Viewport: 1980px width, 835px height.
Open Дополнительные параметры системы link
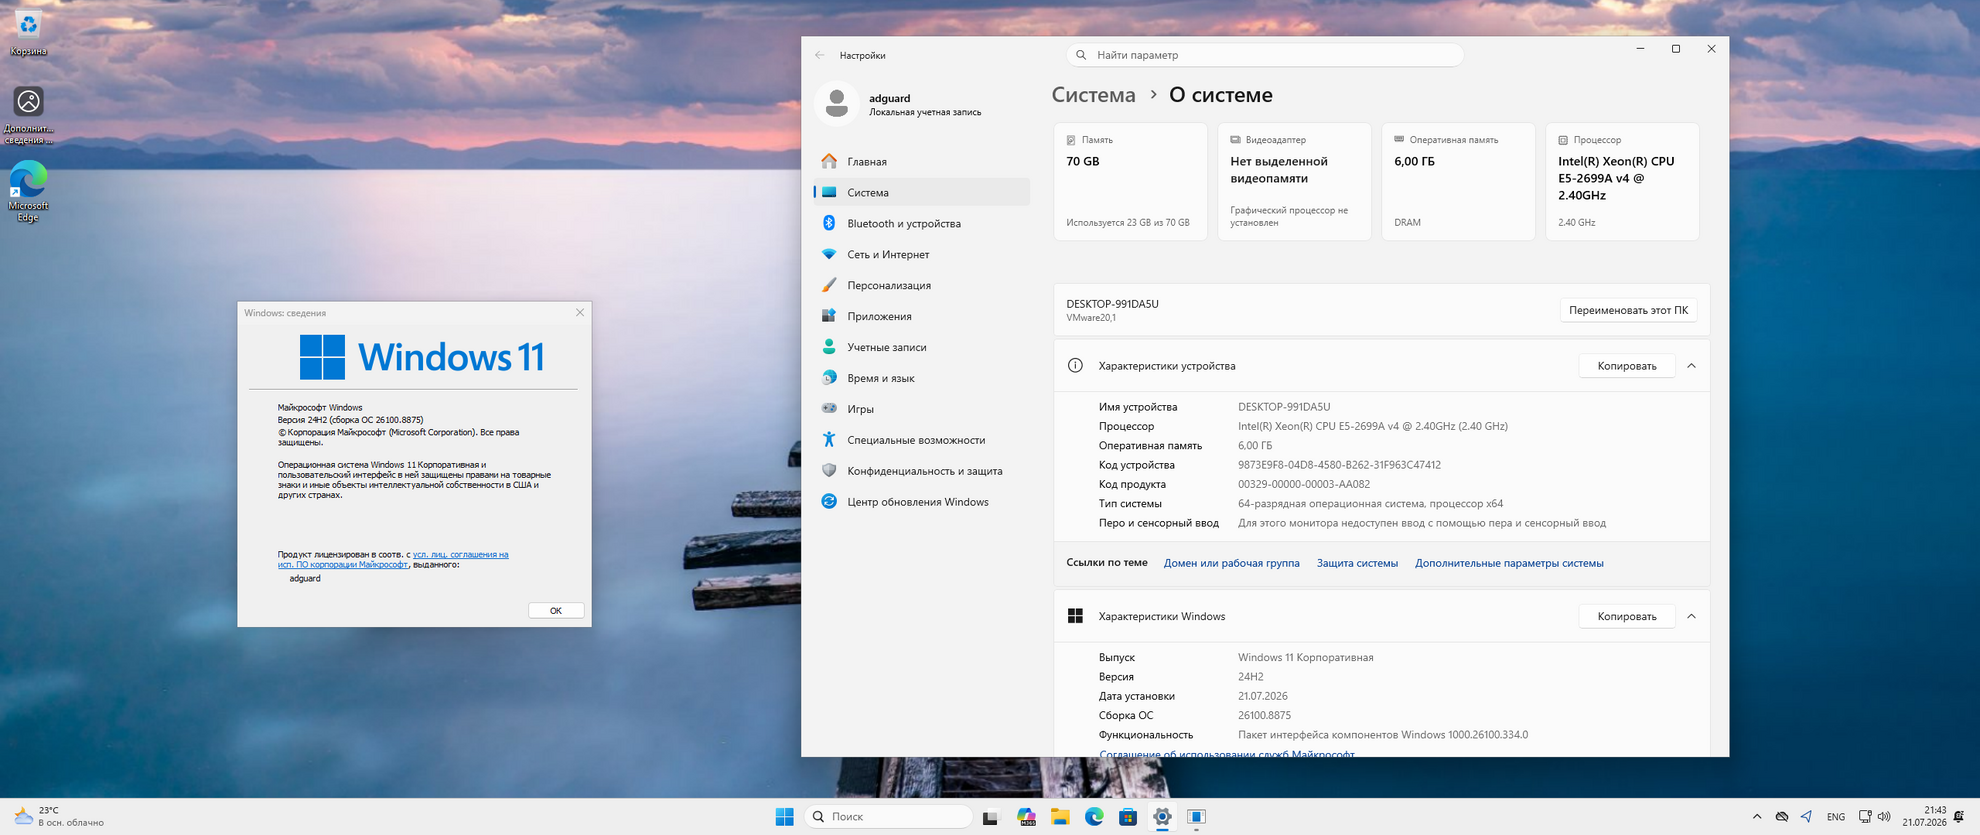coord(1509,563)
